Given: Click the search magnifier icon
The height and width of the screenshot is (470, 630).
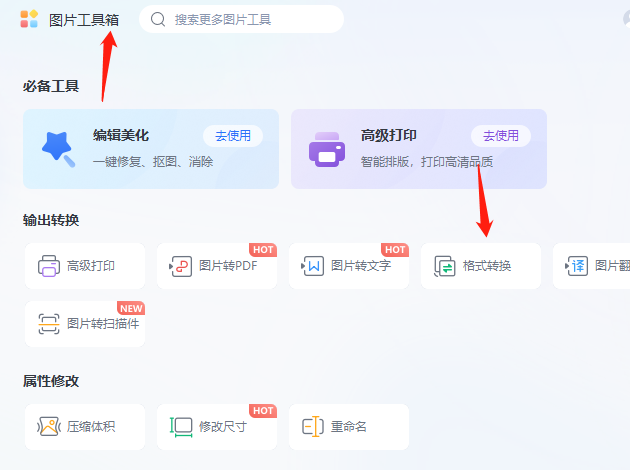Looking at the screenshot, I should tap(158, 19).
